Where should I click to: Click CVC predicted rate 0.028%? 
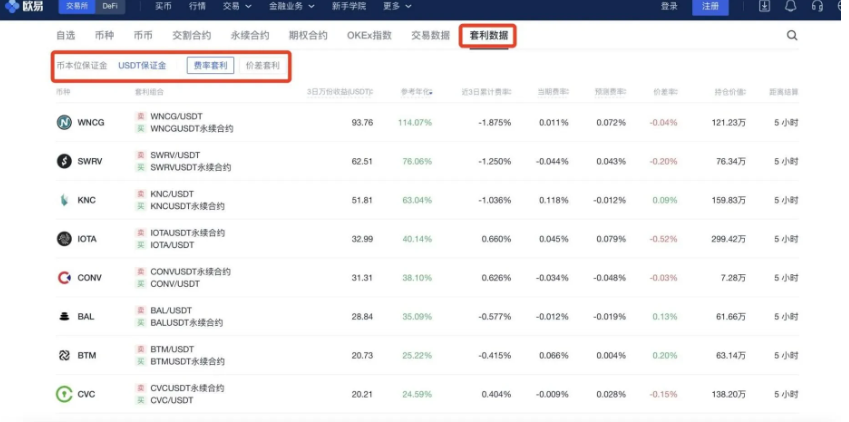(x=611, y=394)
